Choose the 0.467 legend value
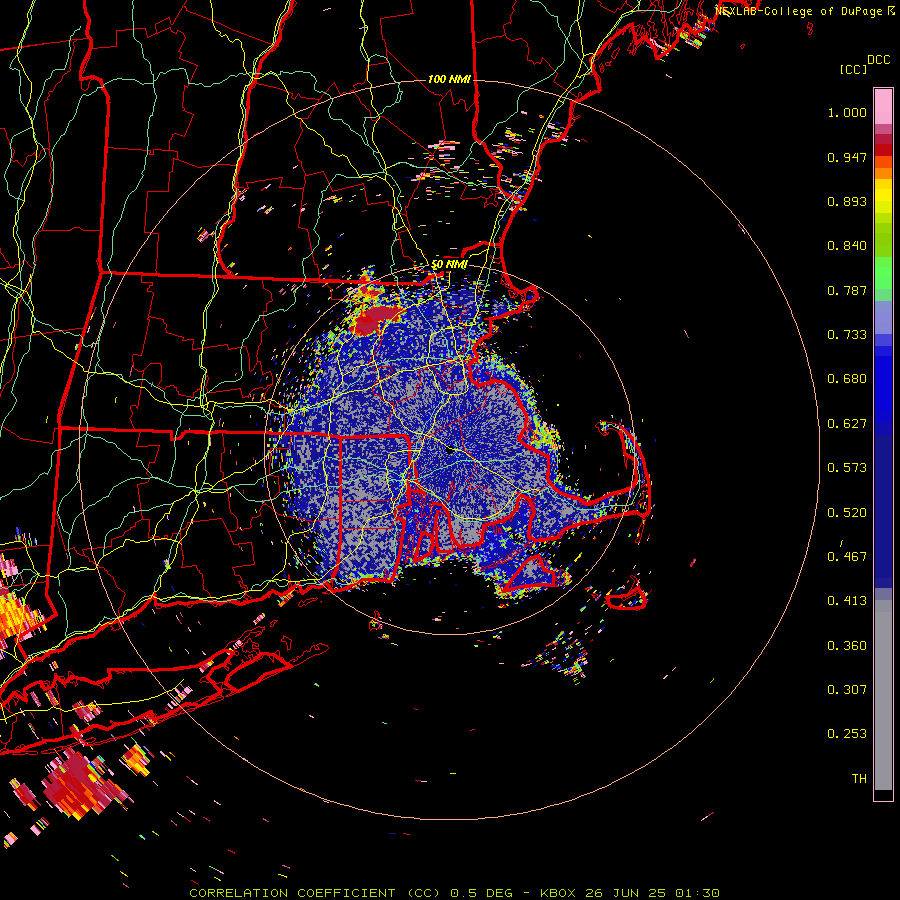The width and height of the screenshot is (900, 900). [x=847, y=557]
